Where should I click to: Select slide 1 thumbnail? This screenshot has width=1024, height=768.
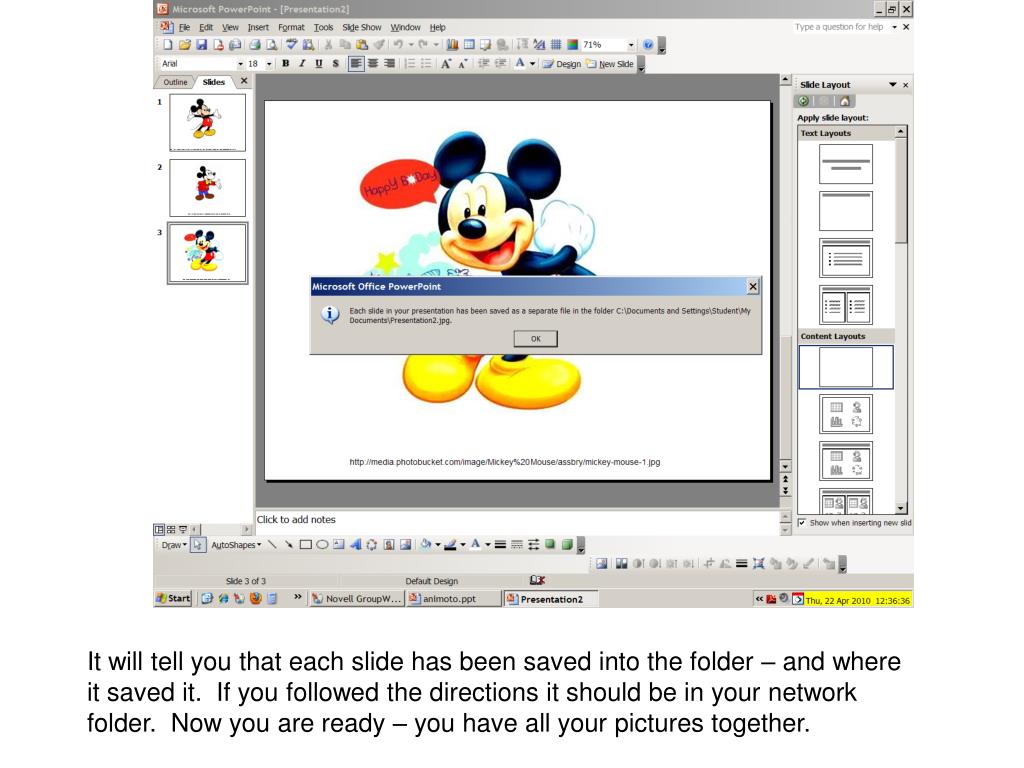207,122
